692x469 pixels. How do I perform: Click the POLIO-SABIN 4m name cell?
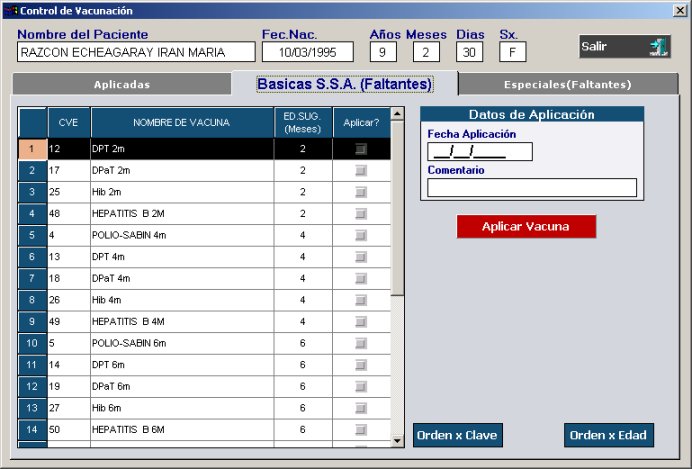pos(182,235)
